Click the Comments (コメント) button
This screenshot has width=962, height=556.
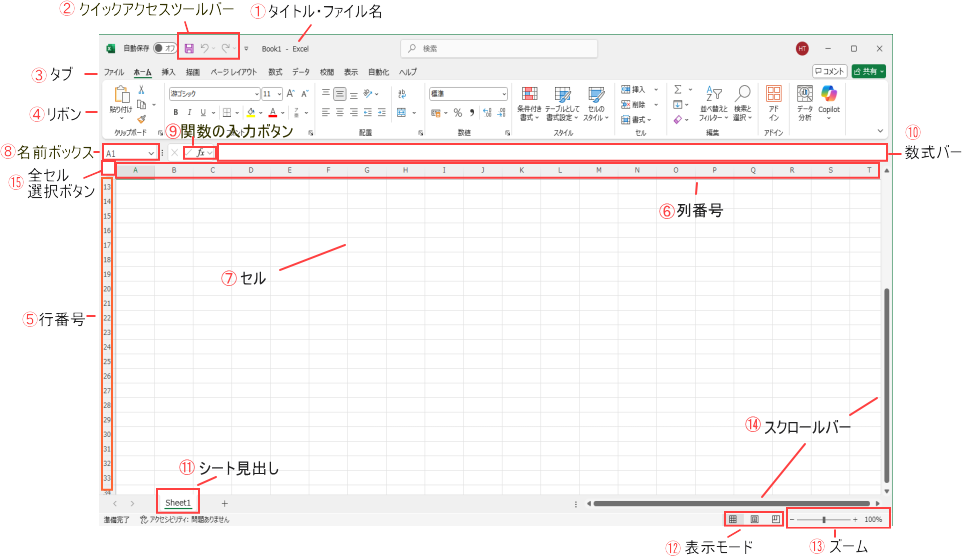coord(829,71)
